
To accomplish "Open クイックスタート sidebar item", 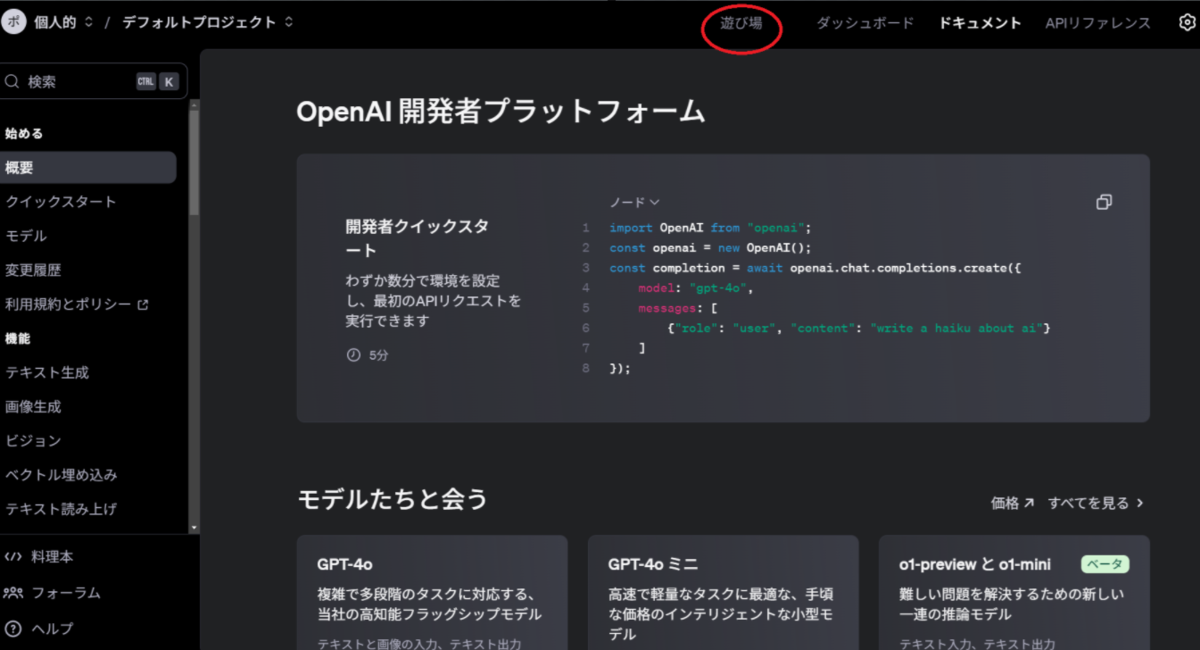I will pos(61,202).
